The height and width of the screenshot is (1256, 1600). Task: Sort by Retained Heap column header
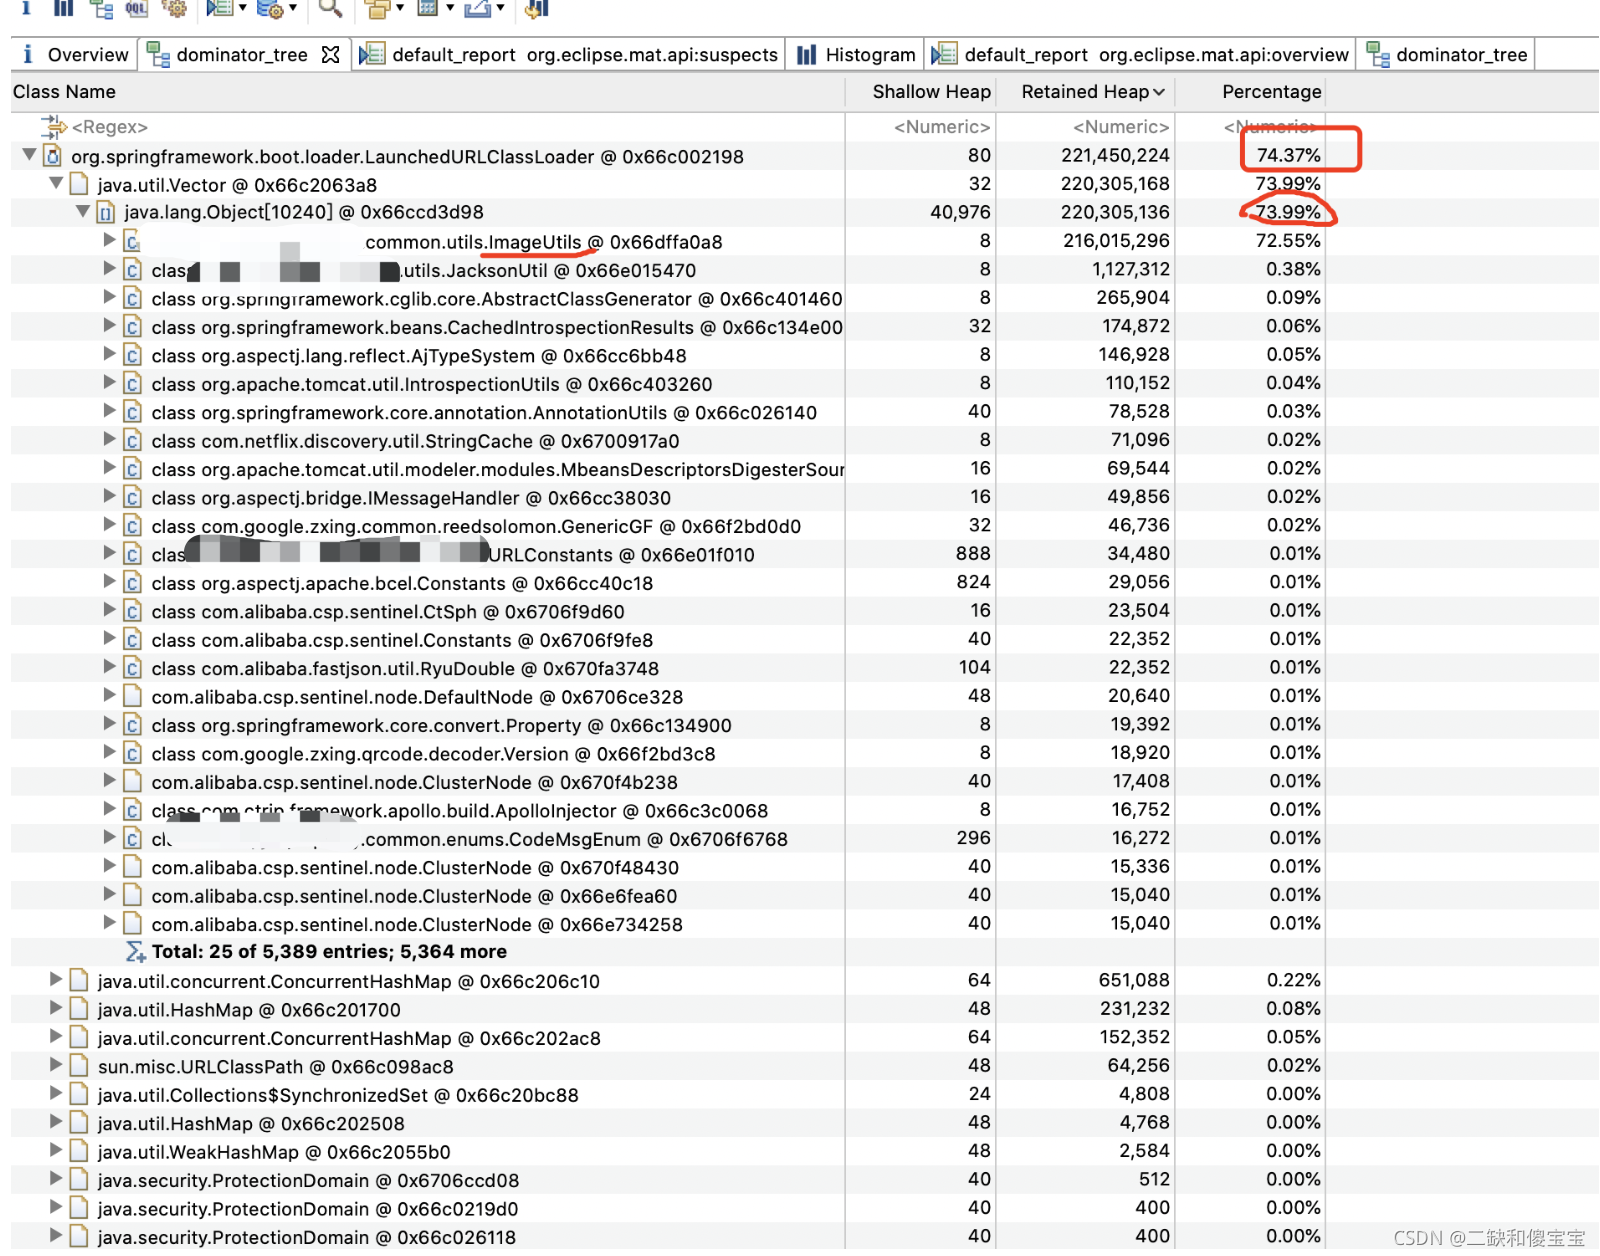pos(1085,92)
